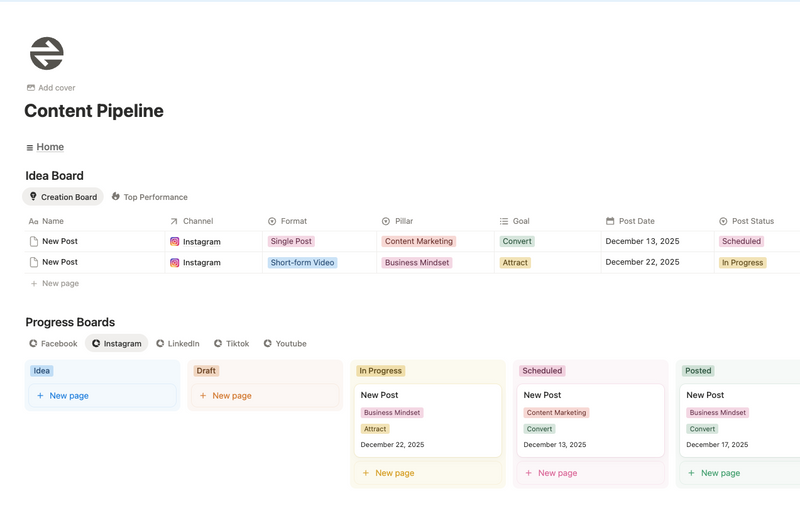Click the Scheduled status tag in first row
This screenshot has width=800, height=530.
pos(741,241)
